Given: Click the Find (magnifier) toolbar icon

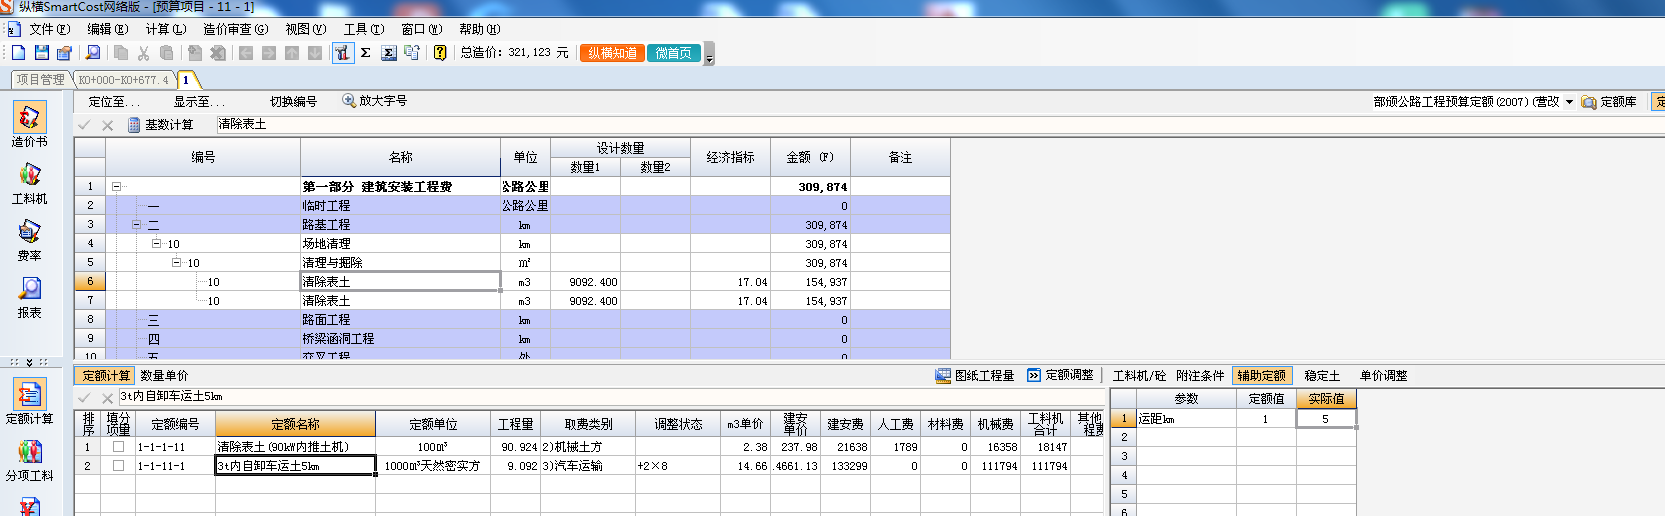Looking at the screenshot, I should (93, 53).
